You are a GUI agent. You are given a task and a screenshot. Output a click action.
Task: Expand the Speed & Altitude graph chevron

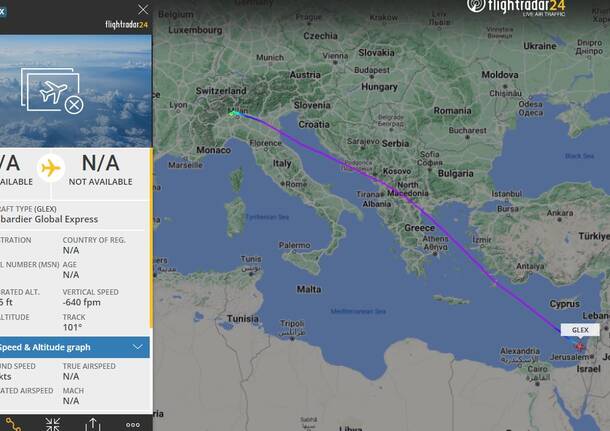pos(138,347)
